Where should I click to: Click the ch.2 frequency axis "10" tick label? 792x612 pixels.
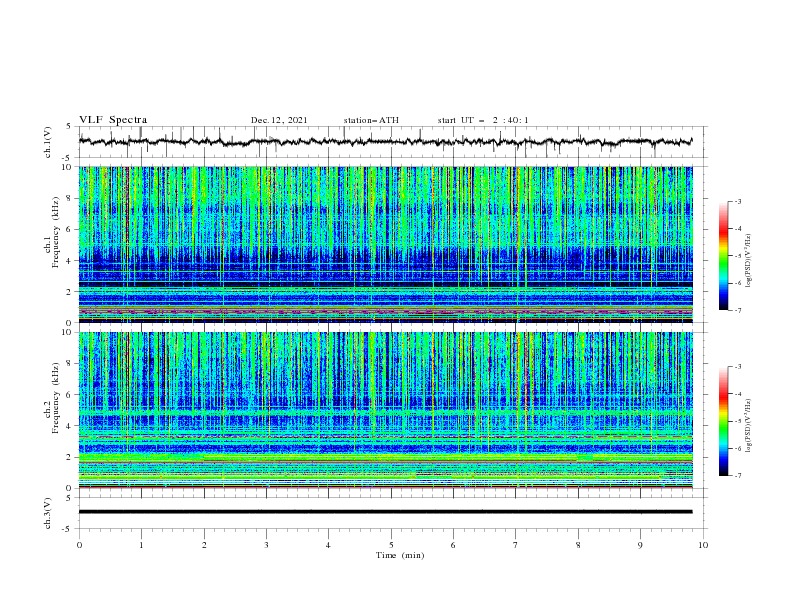[68, 332]
